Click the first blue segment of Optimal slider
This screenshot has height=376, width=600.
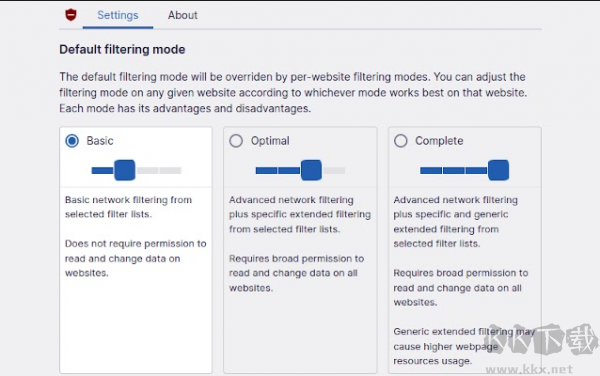click(266, 171)
